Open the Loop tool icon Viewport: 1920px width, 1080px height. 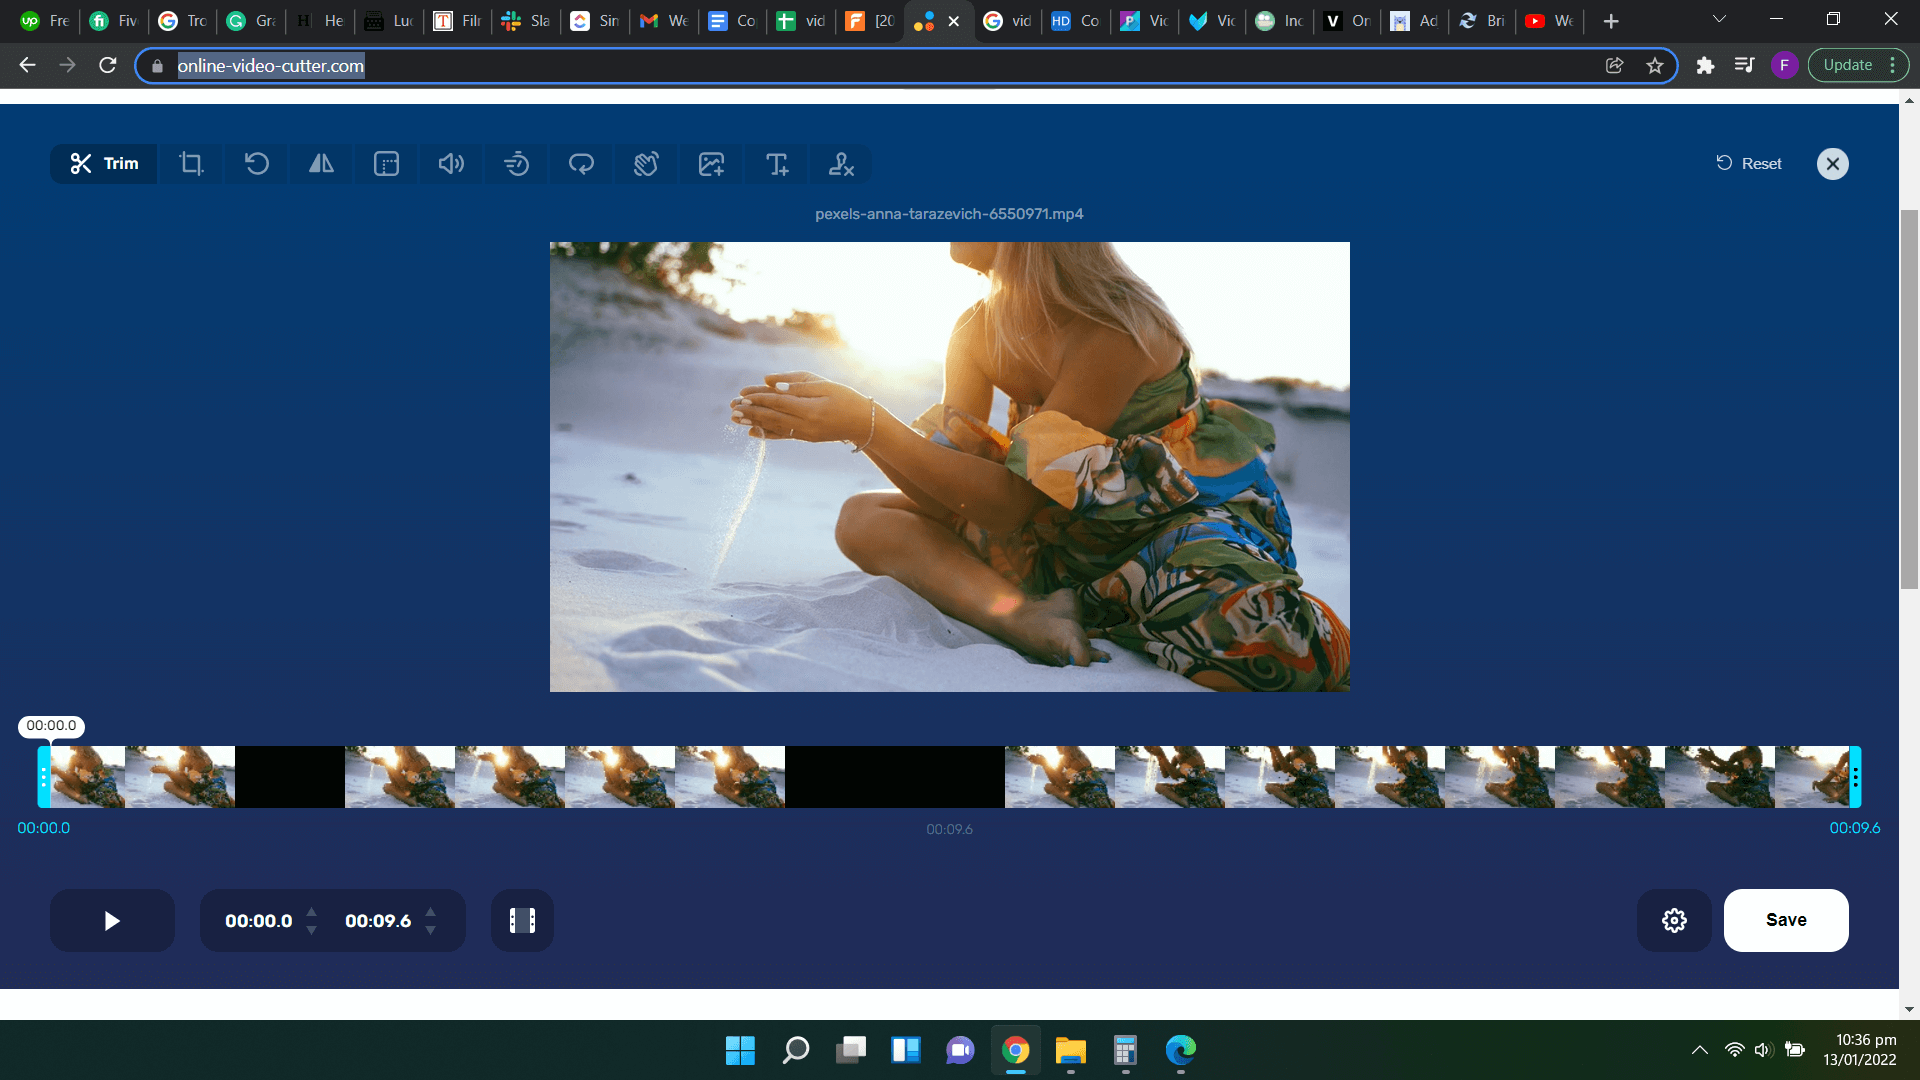(x=581, y=164)
